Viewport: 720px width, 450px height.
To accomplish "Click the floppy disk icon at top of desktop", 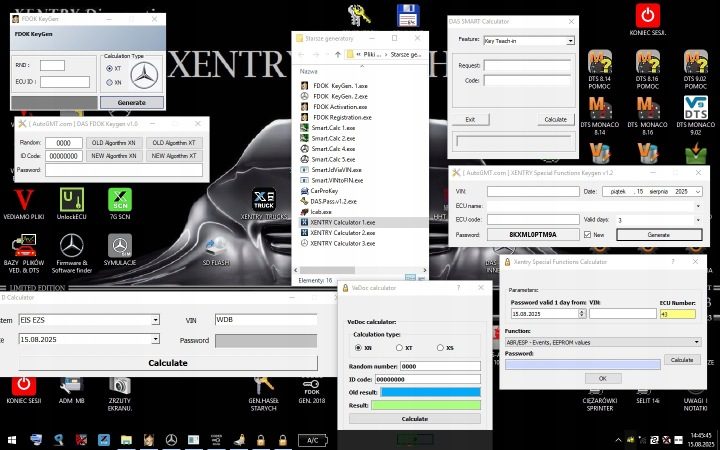I will point(408,15).
